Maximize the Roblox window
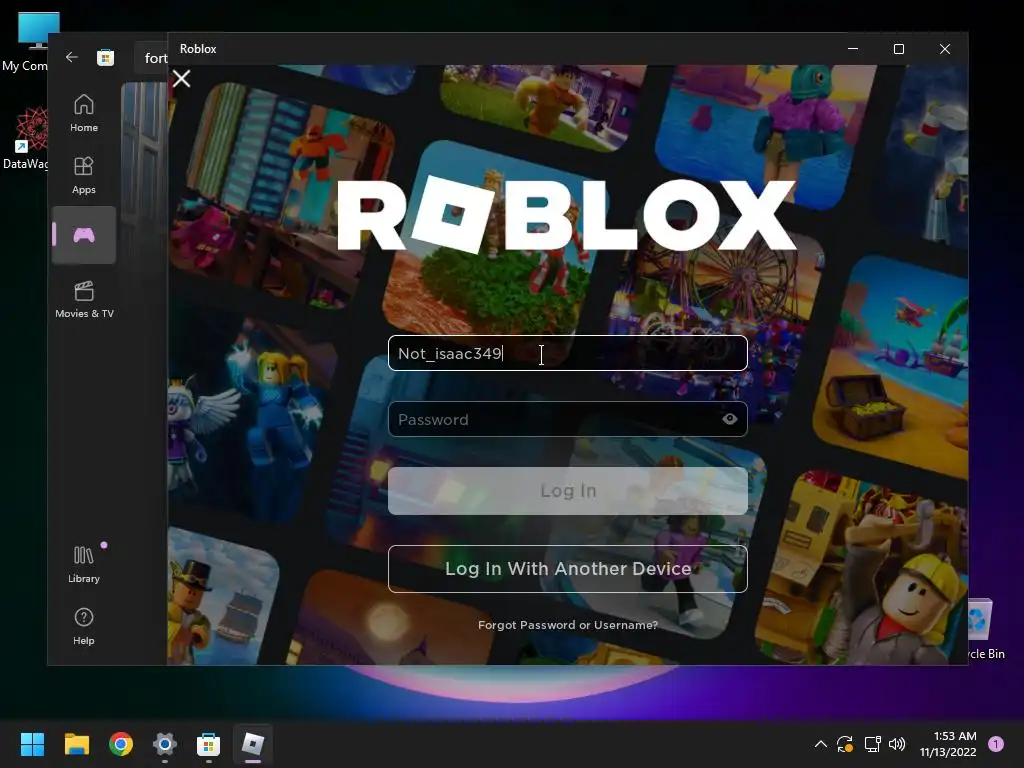 899,49
